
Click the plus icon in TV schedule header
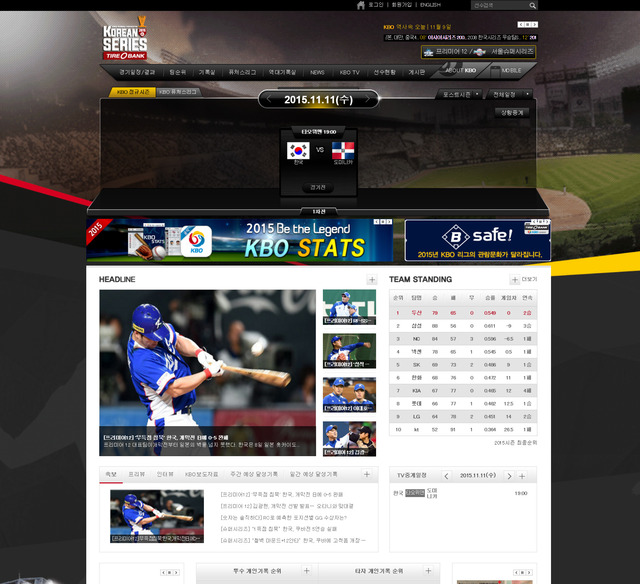[x=522, y=476]
